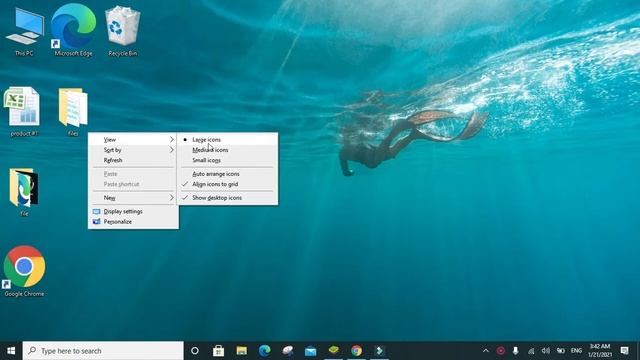Click the battery tray icon
Image resolution: width=640 pixels, height=360 pixels.
561,351
